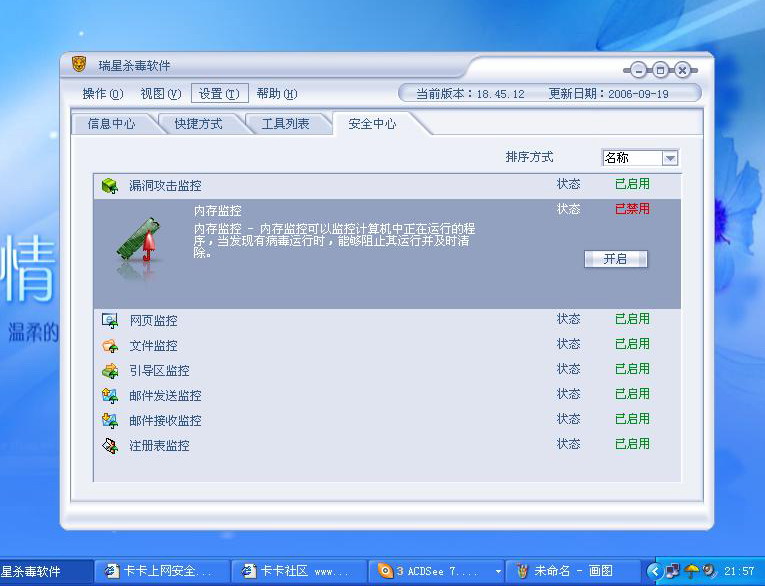Click the 已启用 status of 文件监控
The height and width of the screenshot is (586, 765).
point(632,344)
